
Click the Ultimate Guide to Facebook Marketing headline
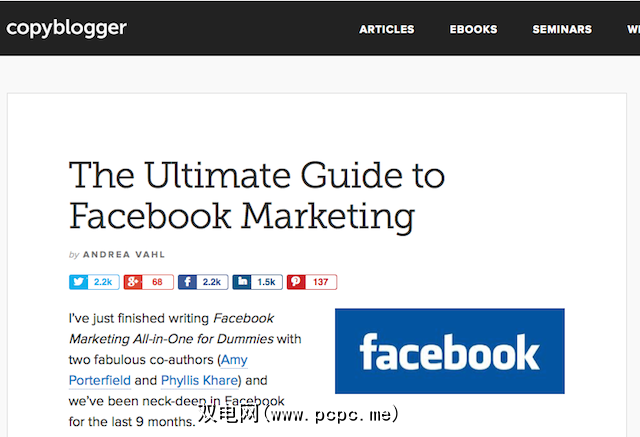[x=257, y=196]
